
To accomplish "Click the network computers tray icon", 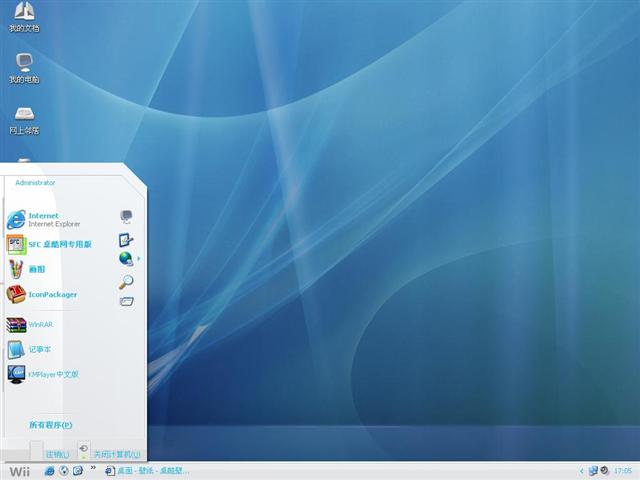I will coord(593,471).
